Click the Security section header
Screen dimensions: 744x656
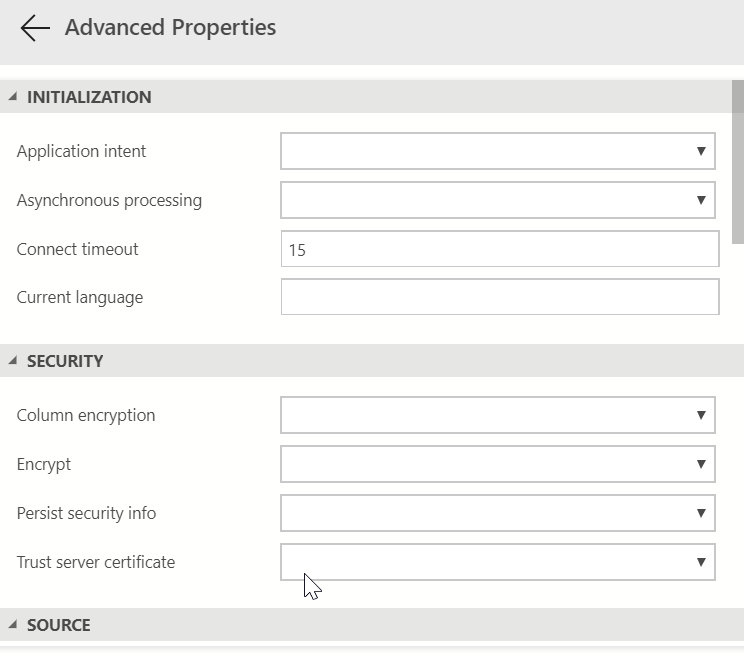coord(65,361)
